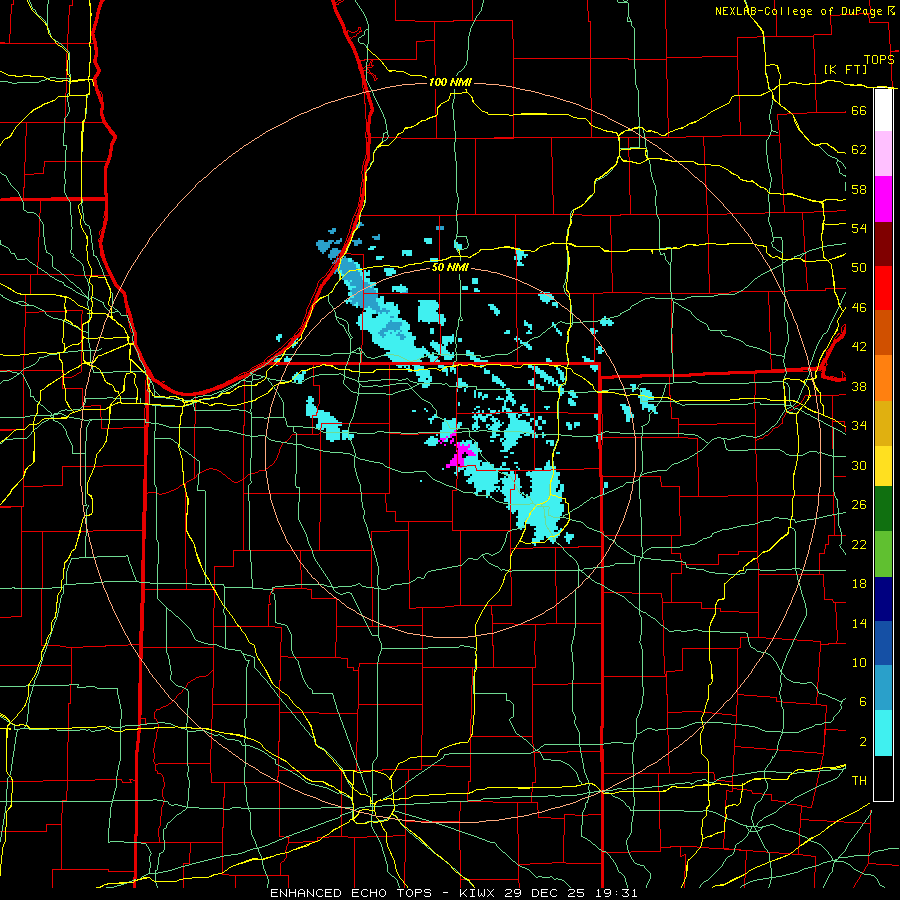
Task: Select the dark red legend swatch
Action: (883, 243)
